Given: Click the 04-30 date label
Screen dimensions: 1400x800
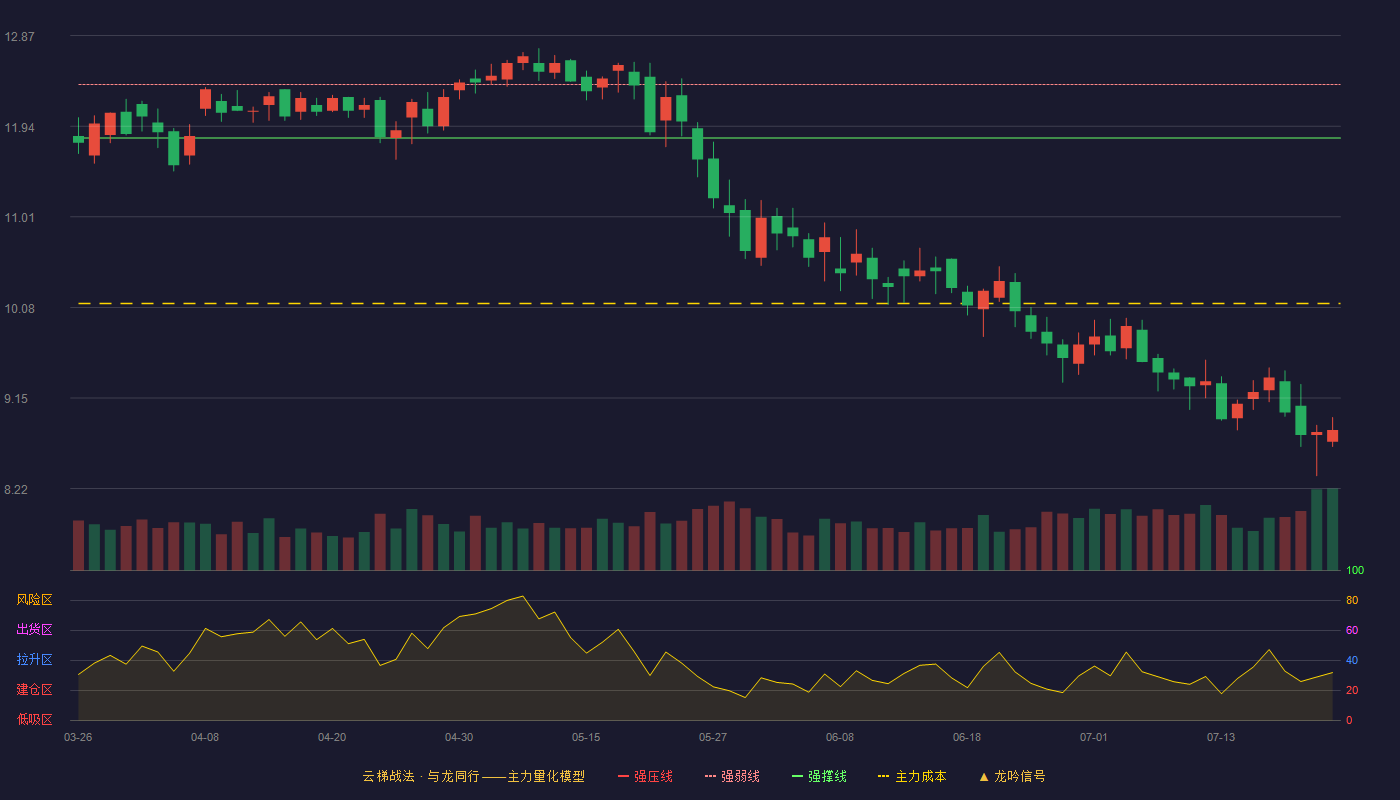Looking at the screenshot, I should pyautogui.click(x=459, y=737).
